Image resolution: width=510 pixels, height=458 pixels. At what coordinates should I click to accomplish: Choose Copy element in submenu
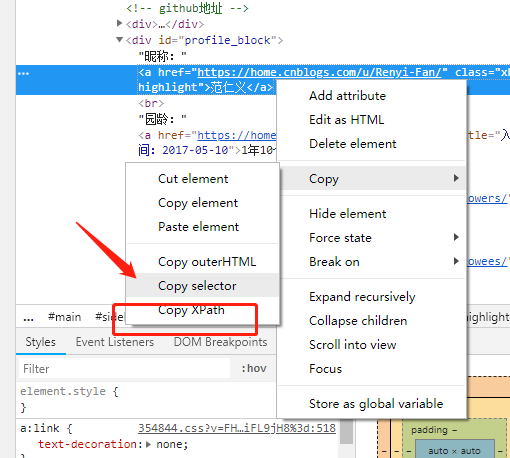pos(198,203)
